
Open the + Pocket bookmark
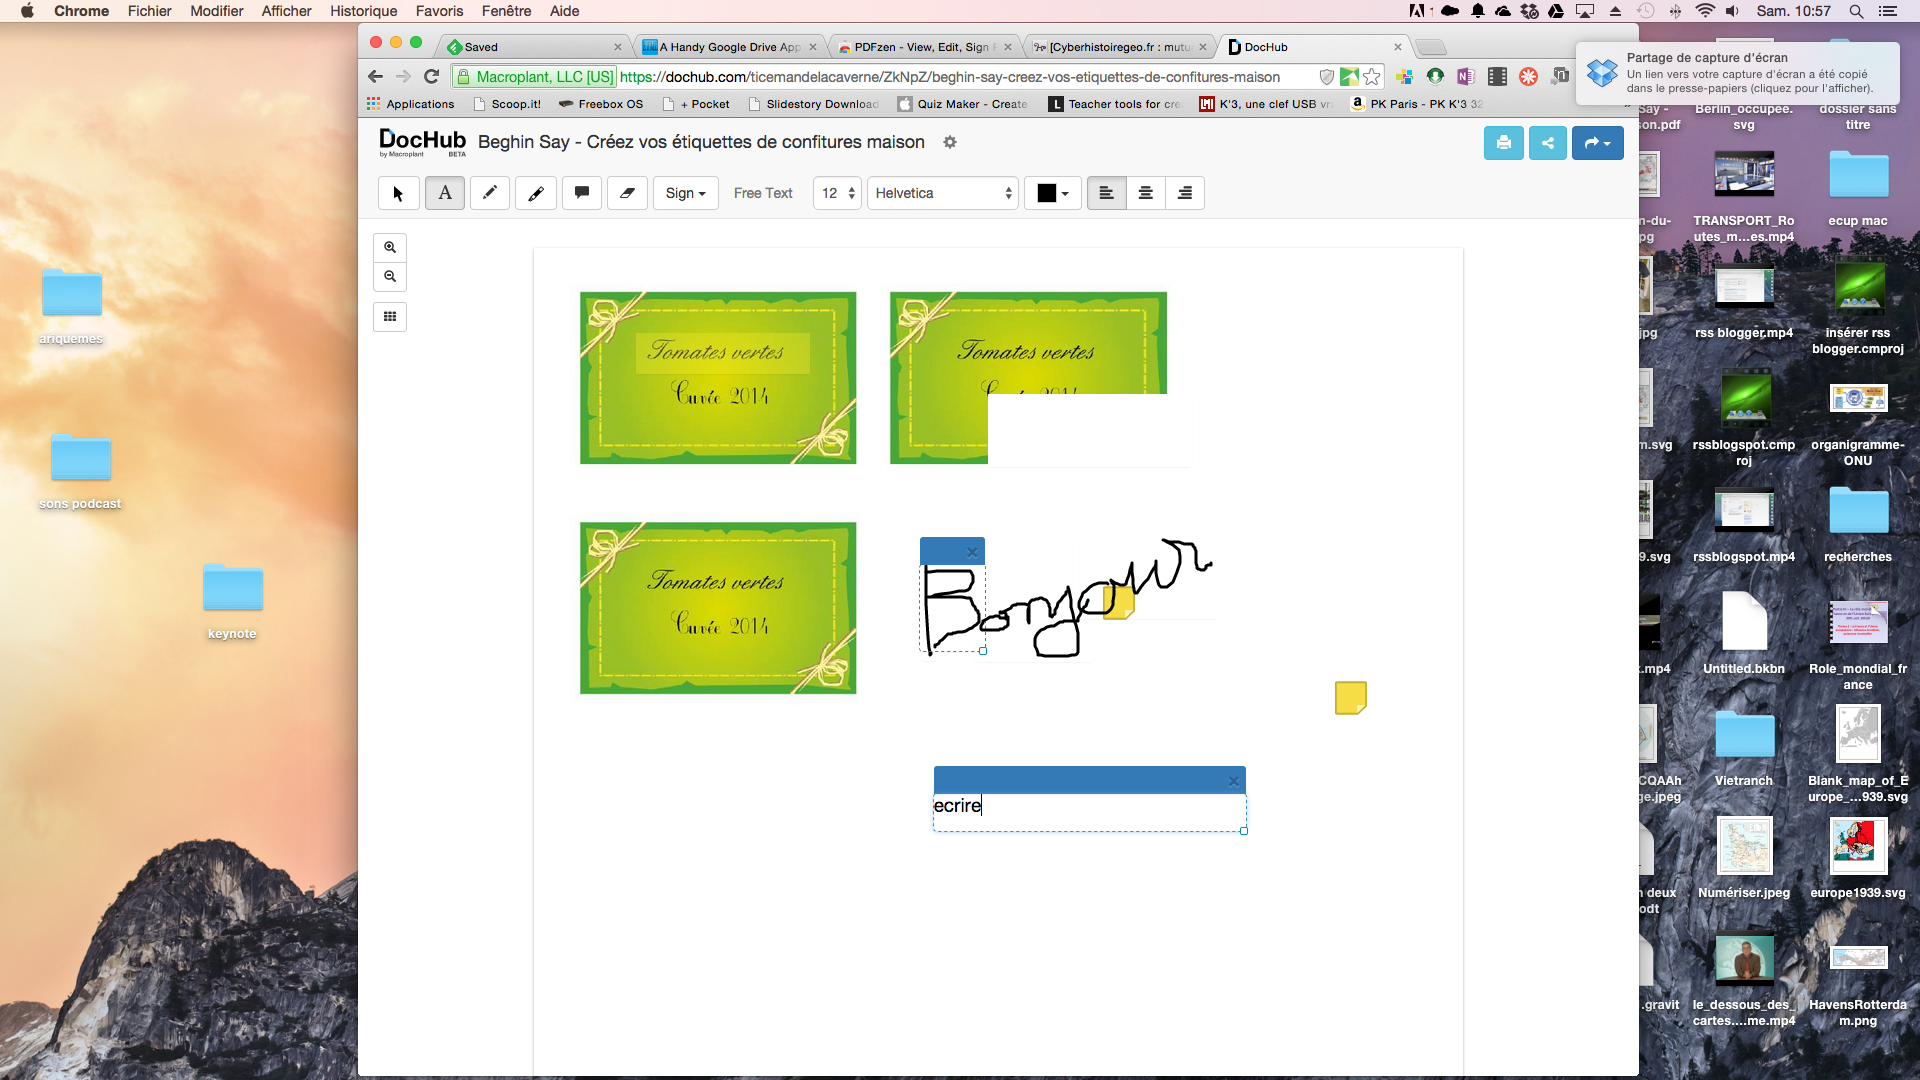[696, 104]
